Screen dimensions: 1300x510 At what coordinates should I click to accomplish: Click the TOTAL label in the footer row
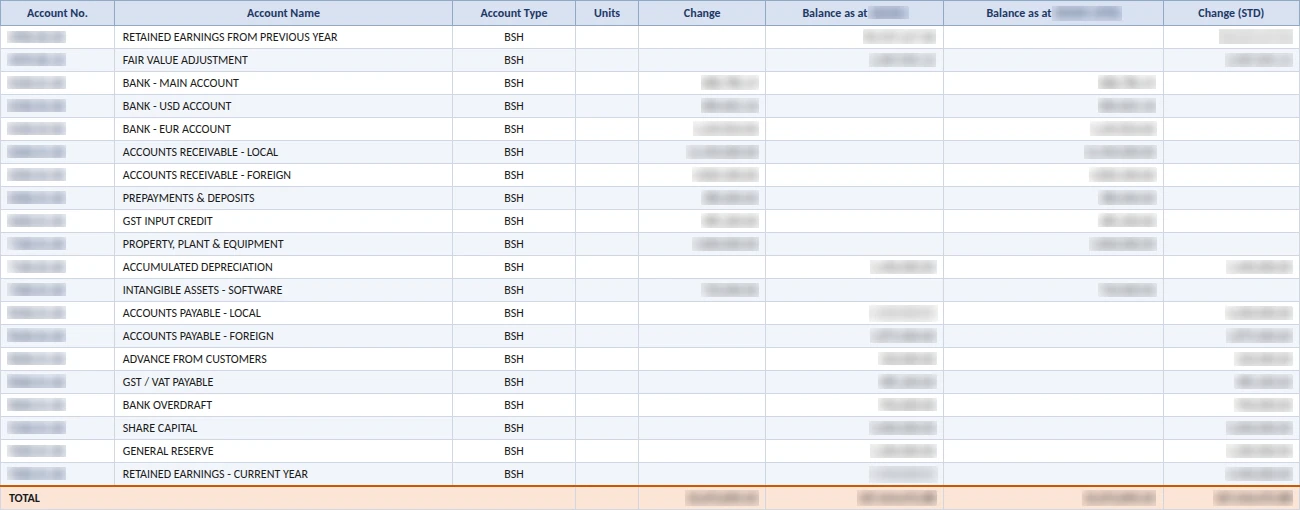(25, 498)
